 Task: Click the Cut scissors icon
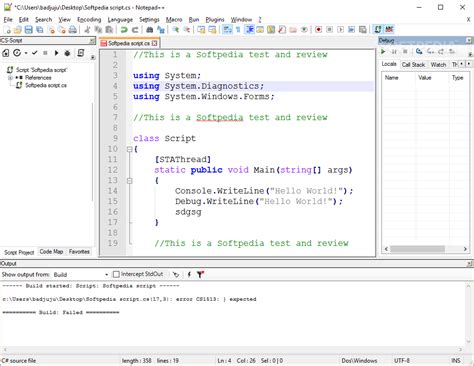pos(87,30)
